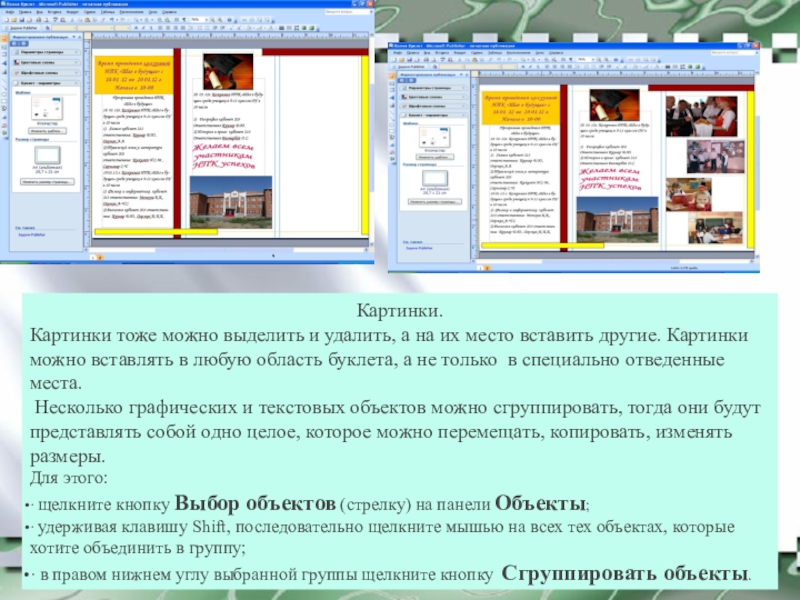Expand Цветовые схемы section in right window

pos(434,97)
